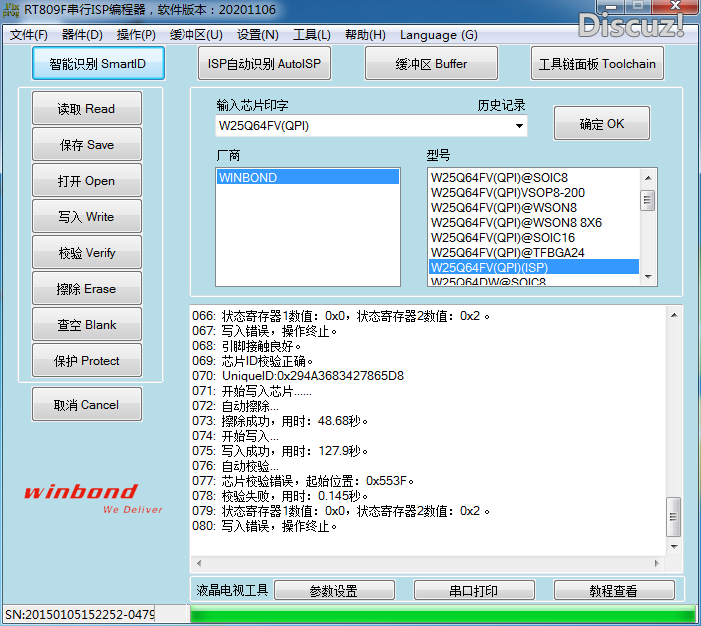The width and height of the screenshot is (701, 626).
Task: Click ISP自动识别 AutoISP button
Action: (264, 63)
